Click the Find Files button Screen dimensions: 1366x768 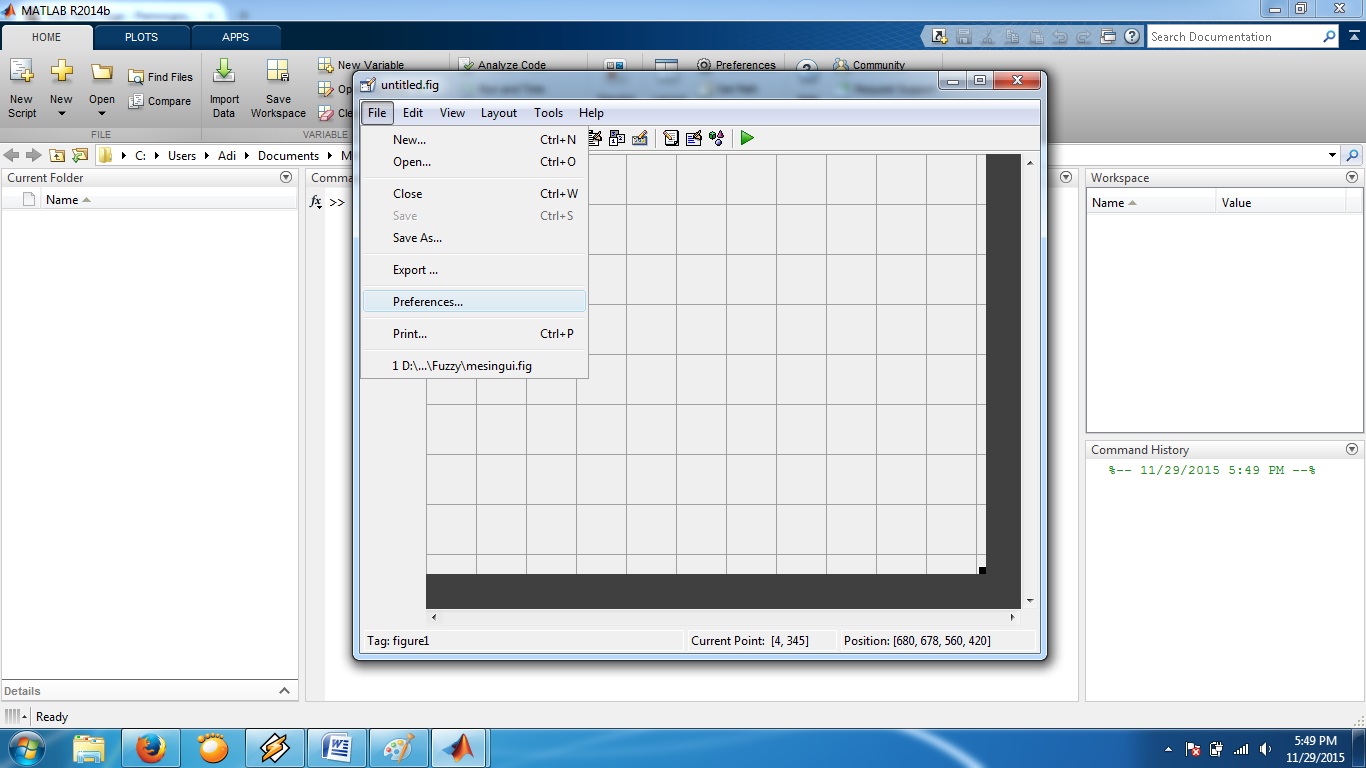click(161, 77)
